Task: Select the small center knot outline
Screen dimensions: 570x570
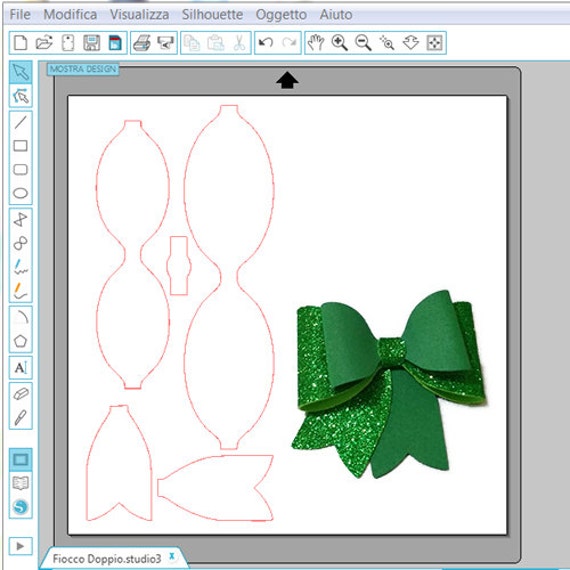Action: click(178, 266)
